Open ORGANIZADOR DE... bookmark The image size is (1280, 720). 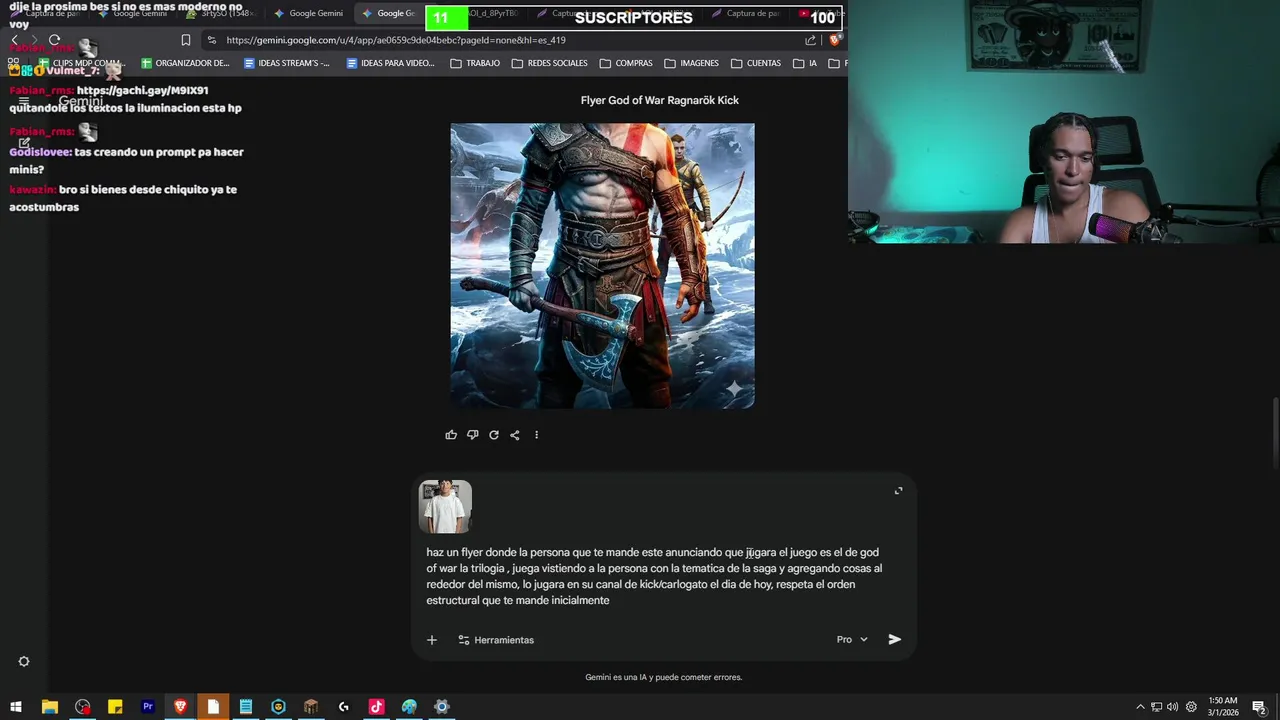pos(185,63)
